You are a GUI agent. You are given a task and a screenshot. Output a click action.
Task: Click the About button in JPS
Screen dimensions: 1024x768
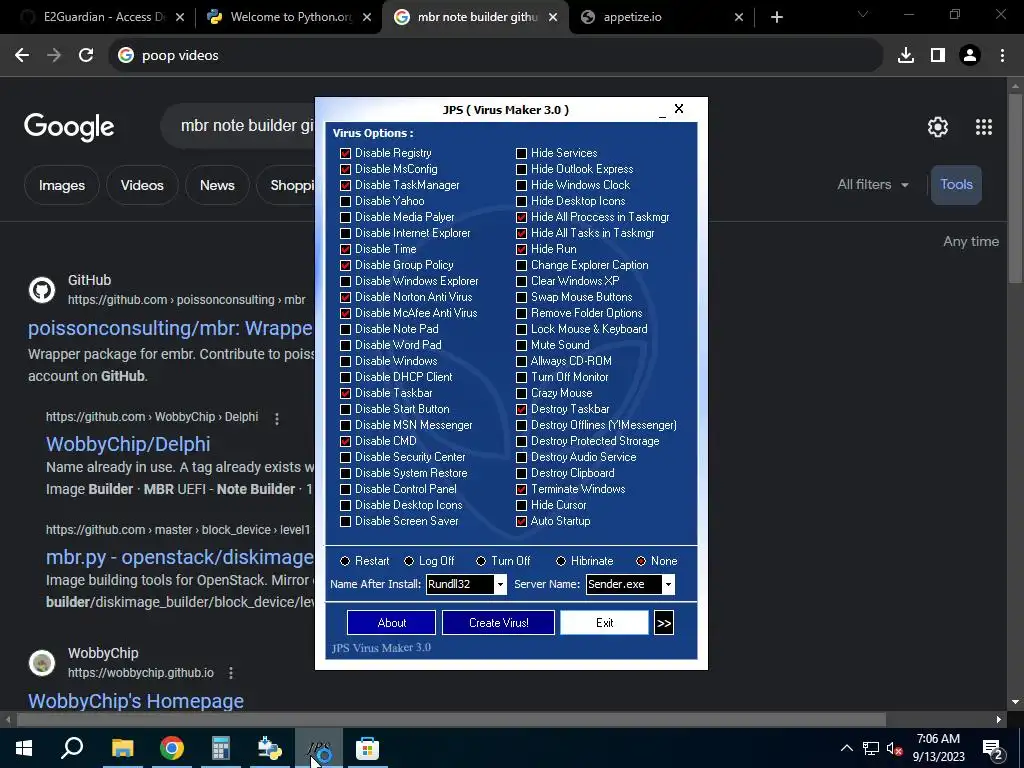[x=391, y=623]
